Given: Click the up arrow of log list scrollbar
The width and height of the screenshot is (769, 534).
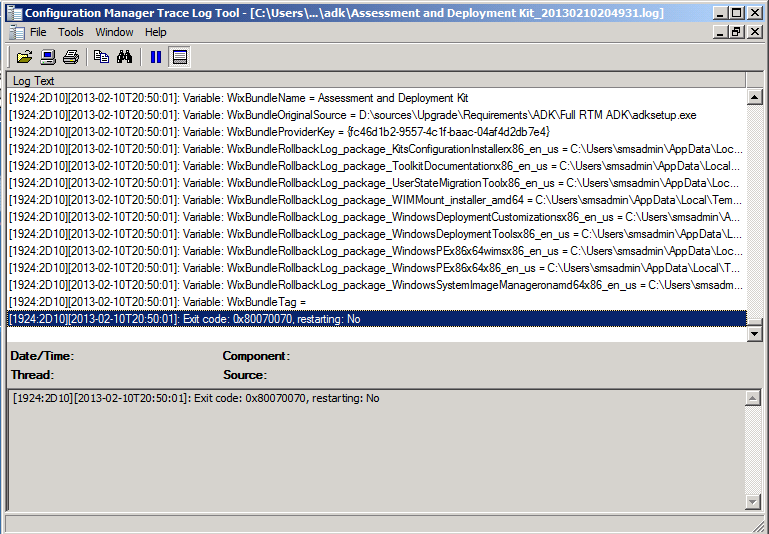Looking at the screenshot, I should point(754,97).
